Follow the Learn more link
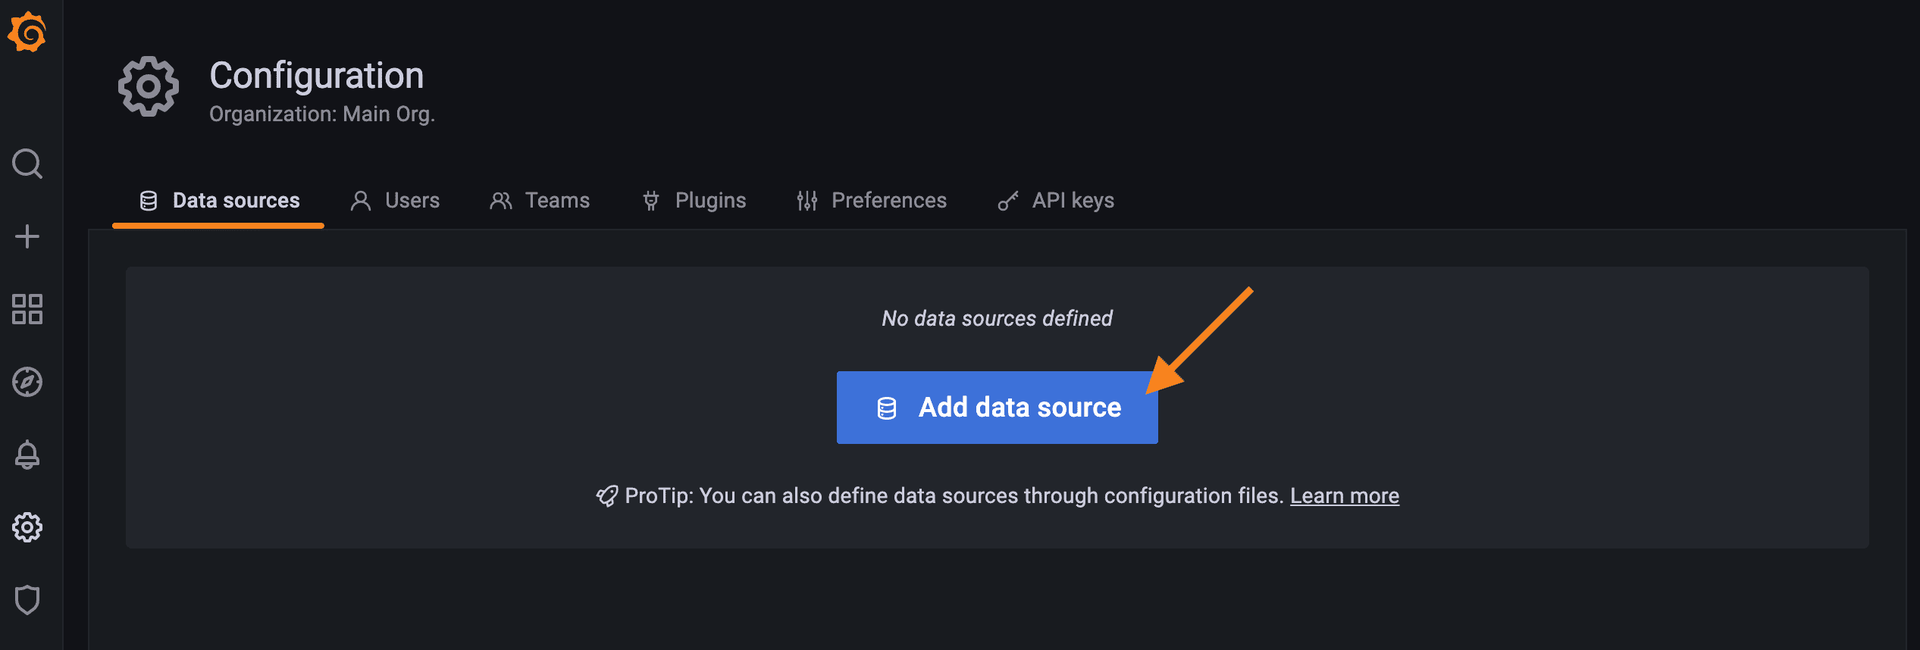 pos(1344,496)
